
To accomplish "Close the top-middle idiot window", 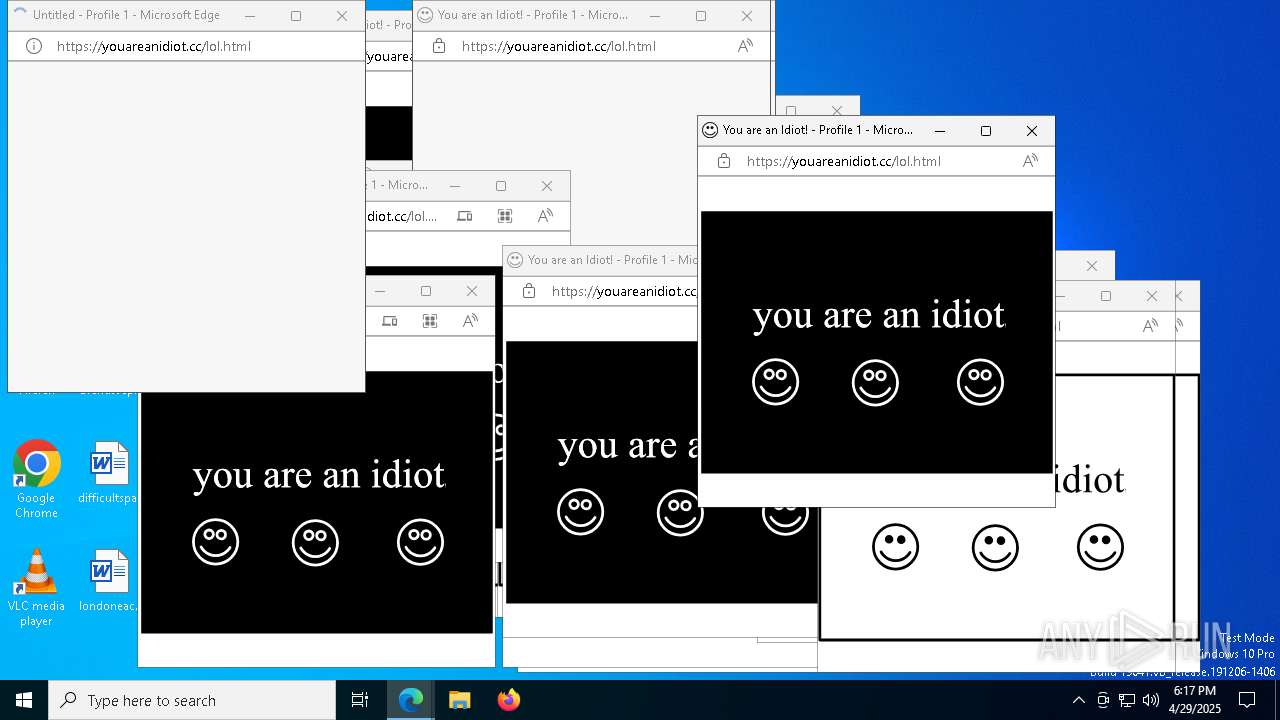I will coord(747,16).
